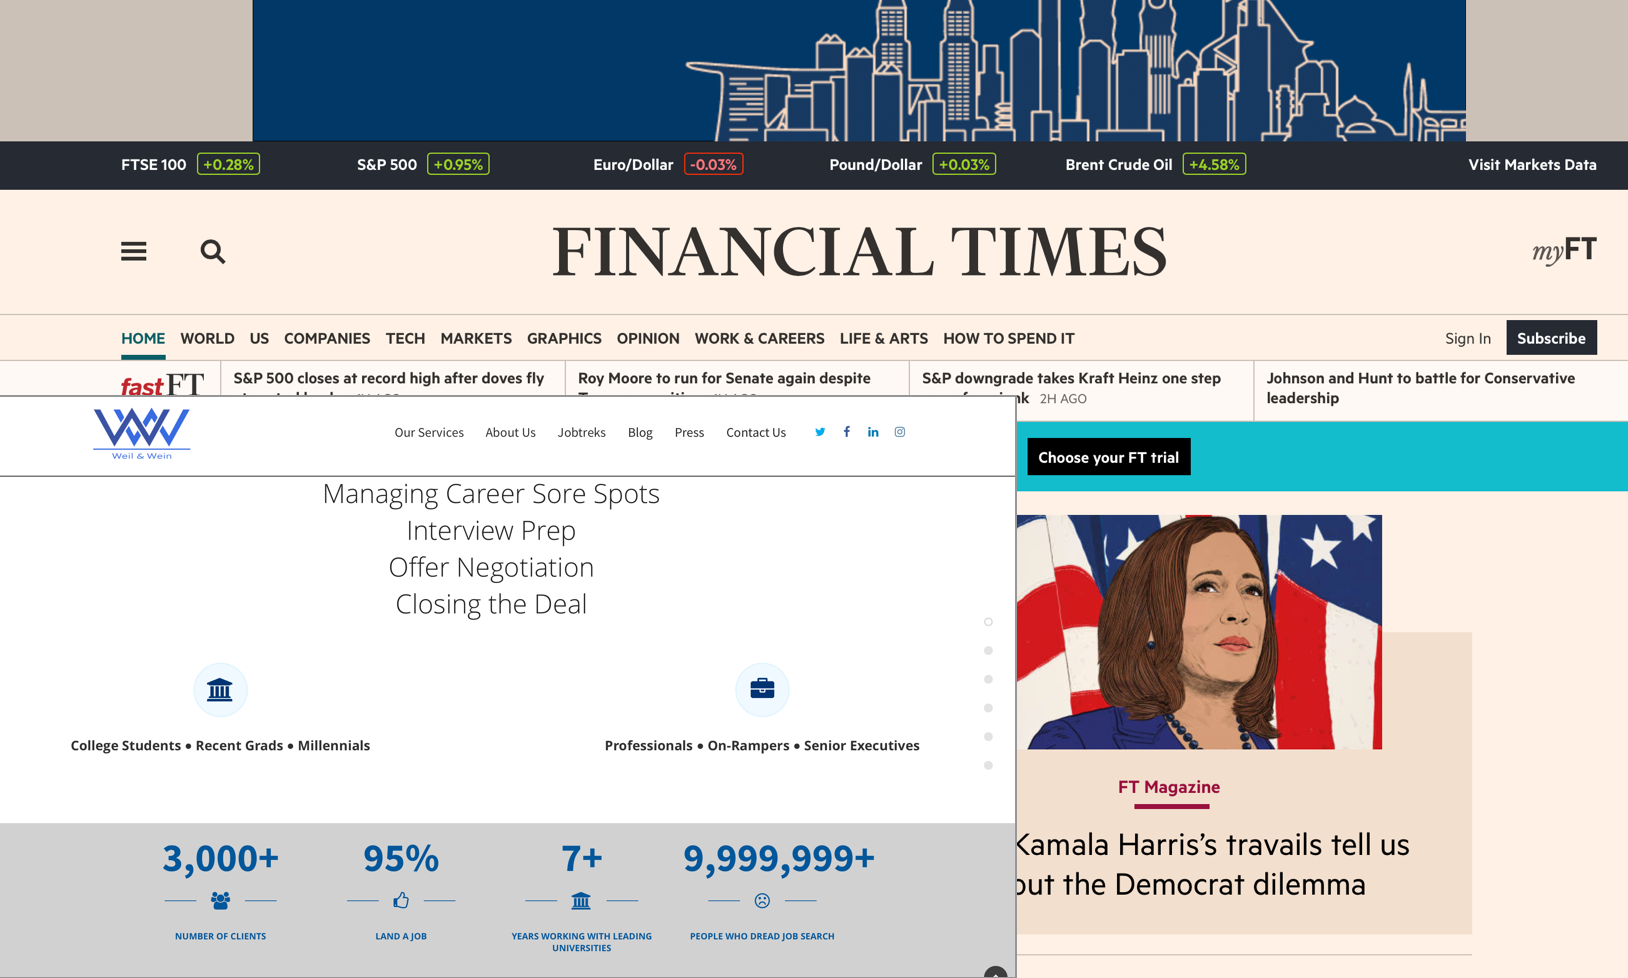
Task: Click the Financial Times masthead title
Action: [860, 251]
